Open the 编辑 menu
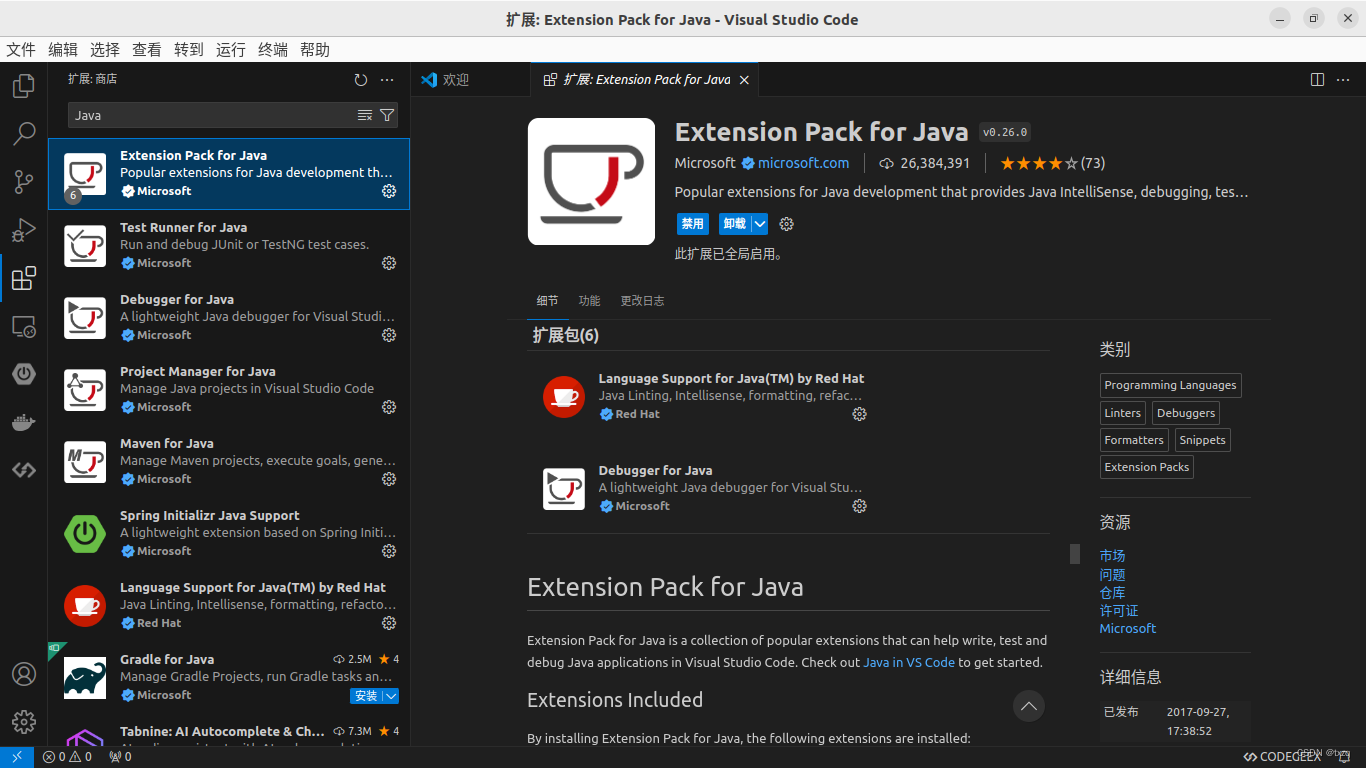This screenshot has width=1366, height=768. click(63, 50)
